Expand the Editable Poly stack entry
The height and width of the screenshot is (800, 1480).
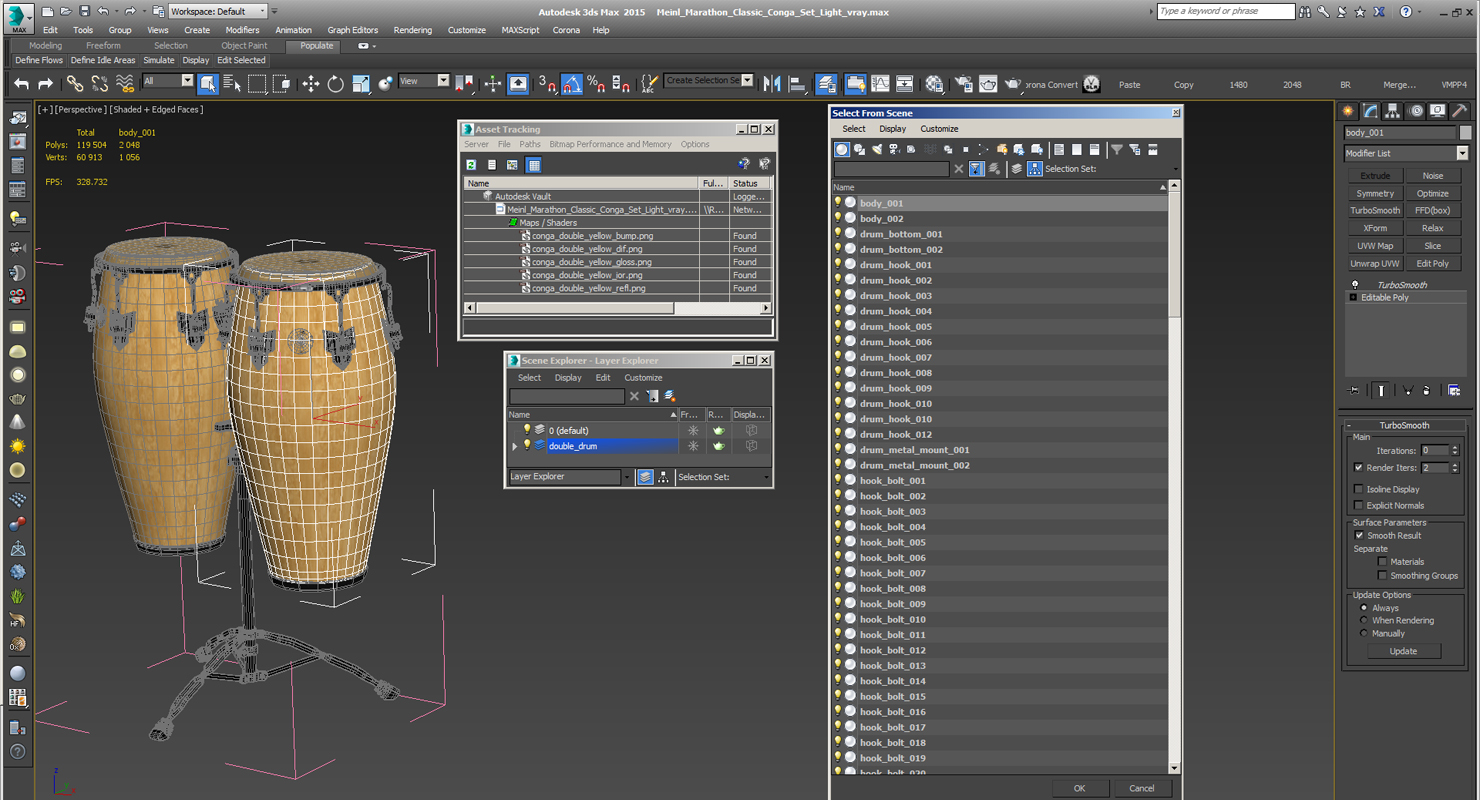tap(1353, 298)
